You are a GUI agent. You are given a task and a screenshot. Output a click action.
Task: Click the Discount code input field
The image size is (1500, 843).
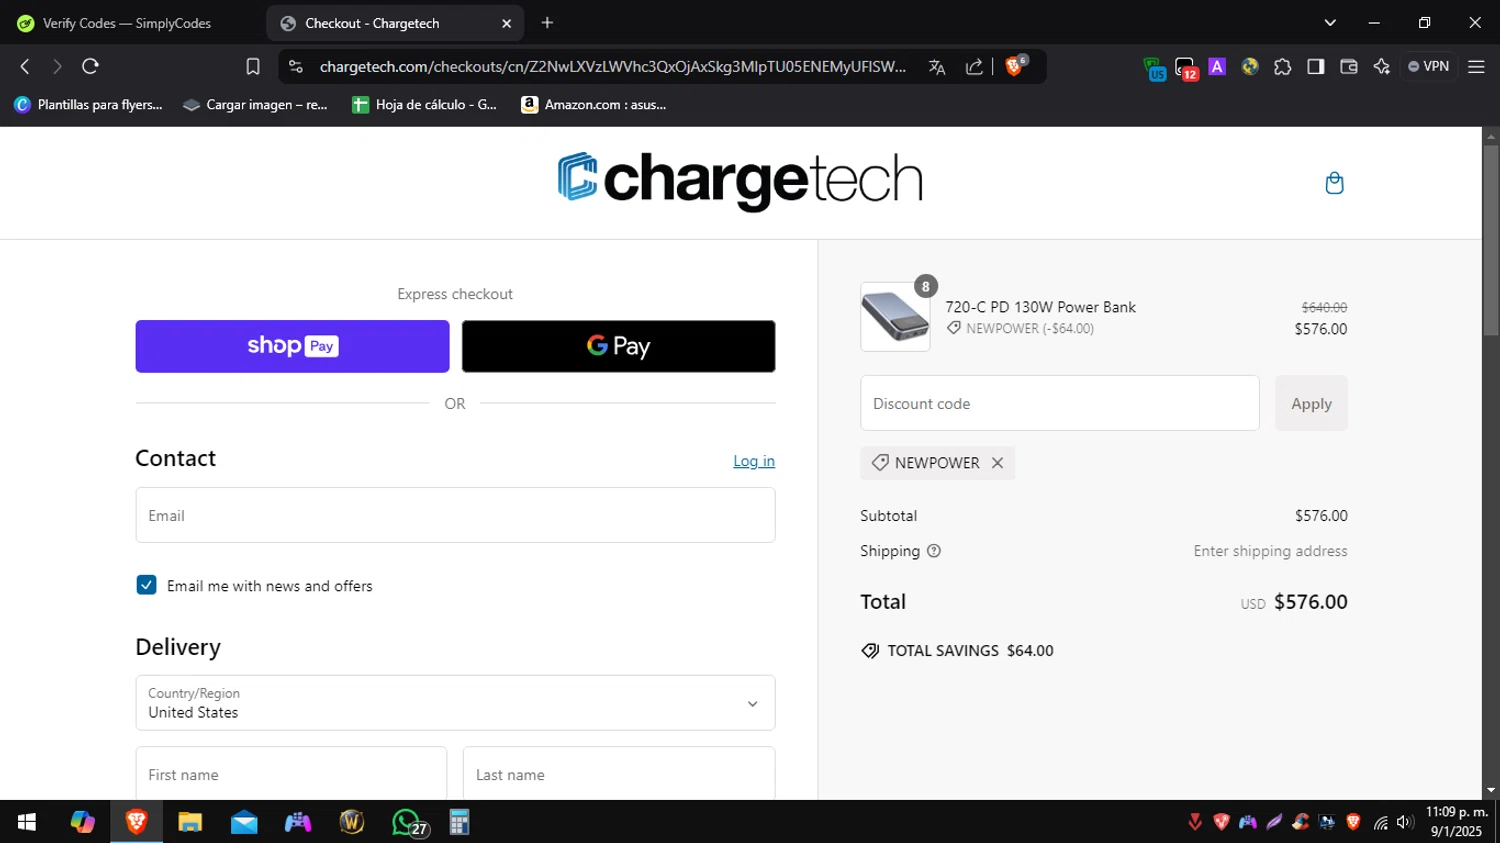pos(1060,403)
